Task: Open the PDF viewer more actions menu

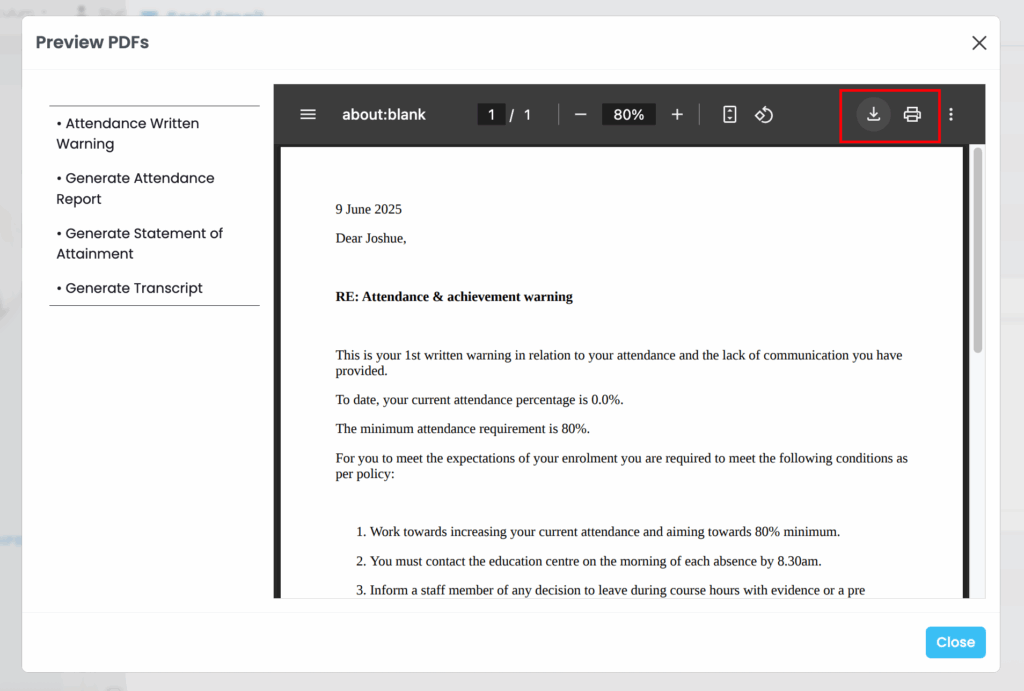Action: click(951, 115)
